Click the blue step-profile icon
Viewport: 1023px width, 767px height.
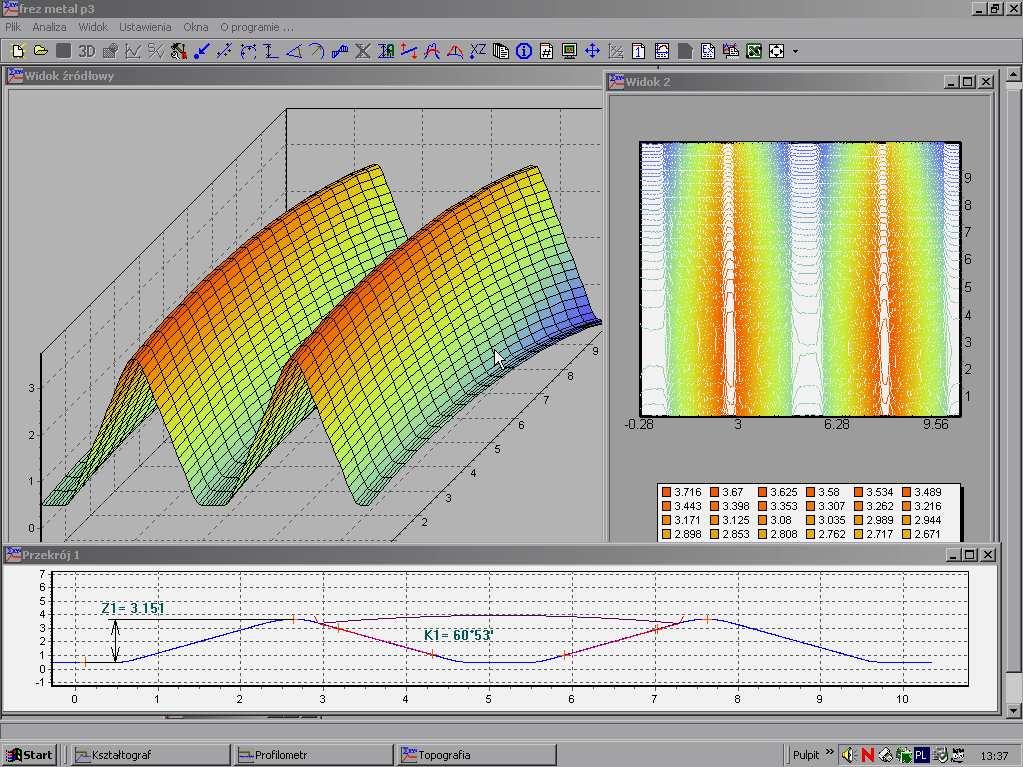point(340,51)
